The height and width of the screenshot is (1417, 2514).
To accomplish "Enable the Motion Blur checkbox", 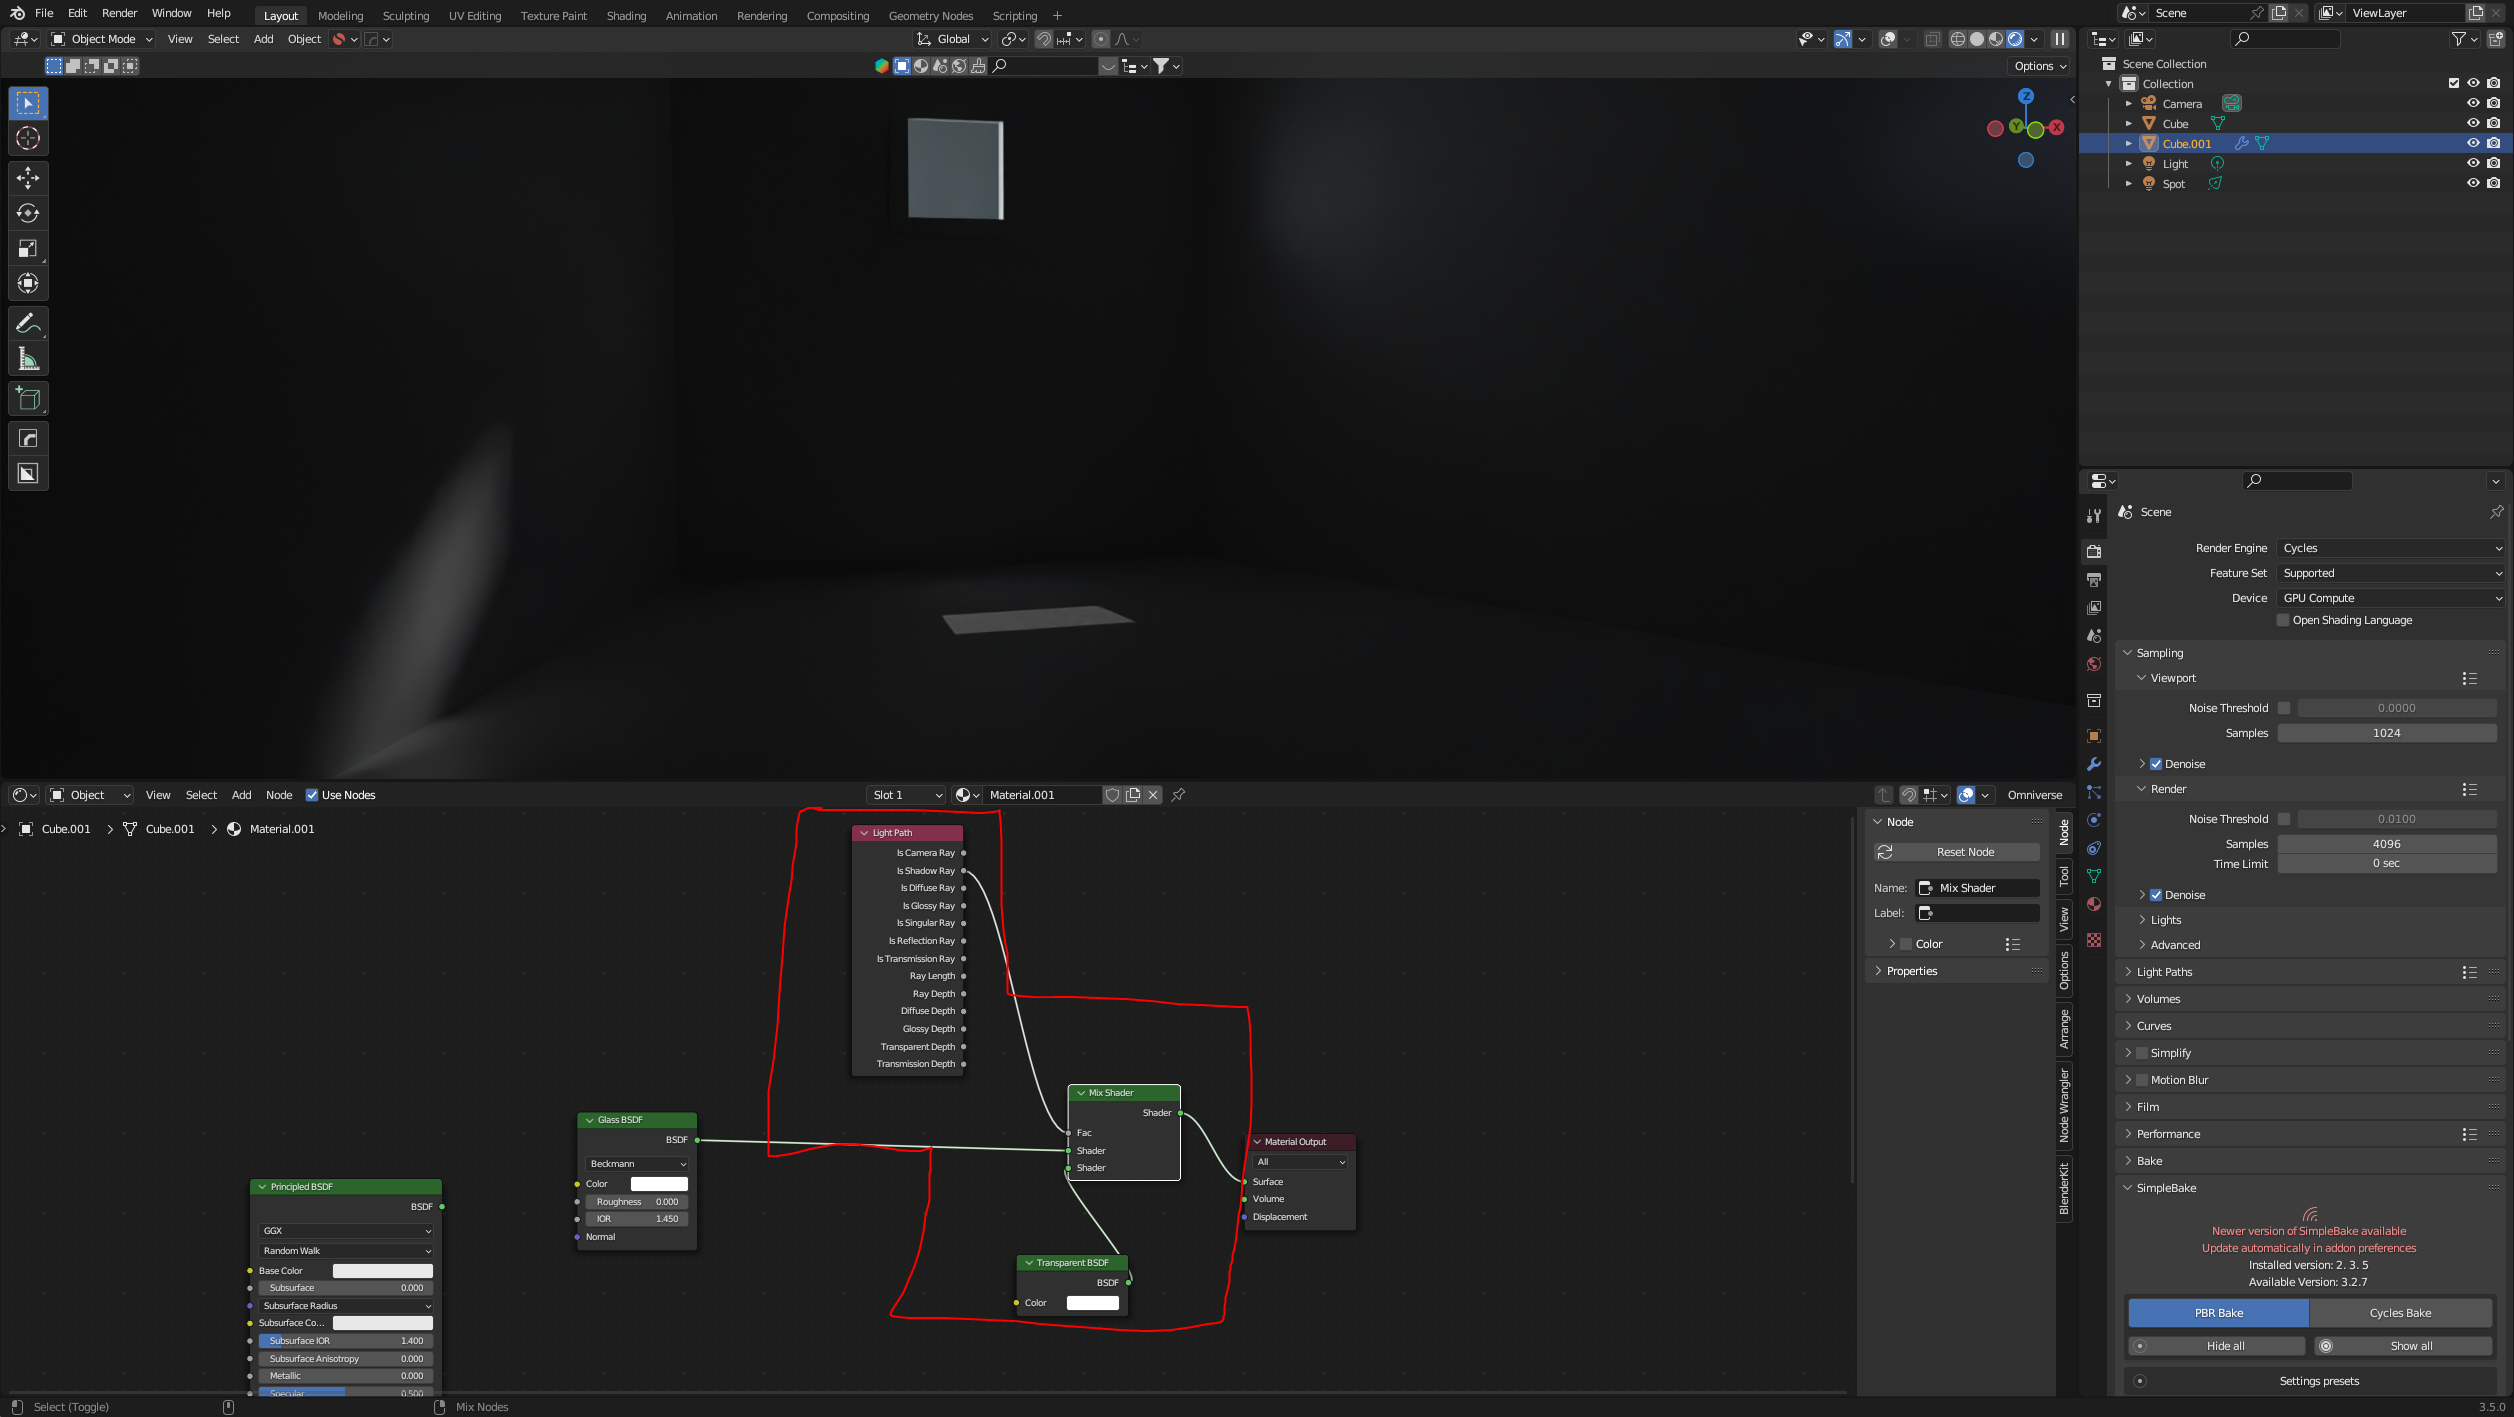I will point(2142,1080).
